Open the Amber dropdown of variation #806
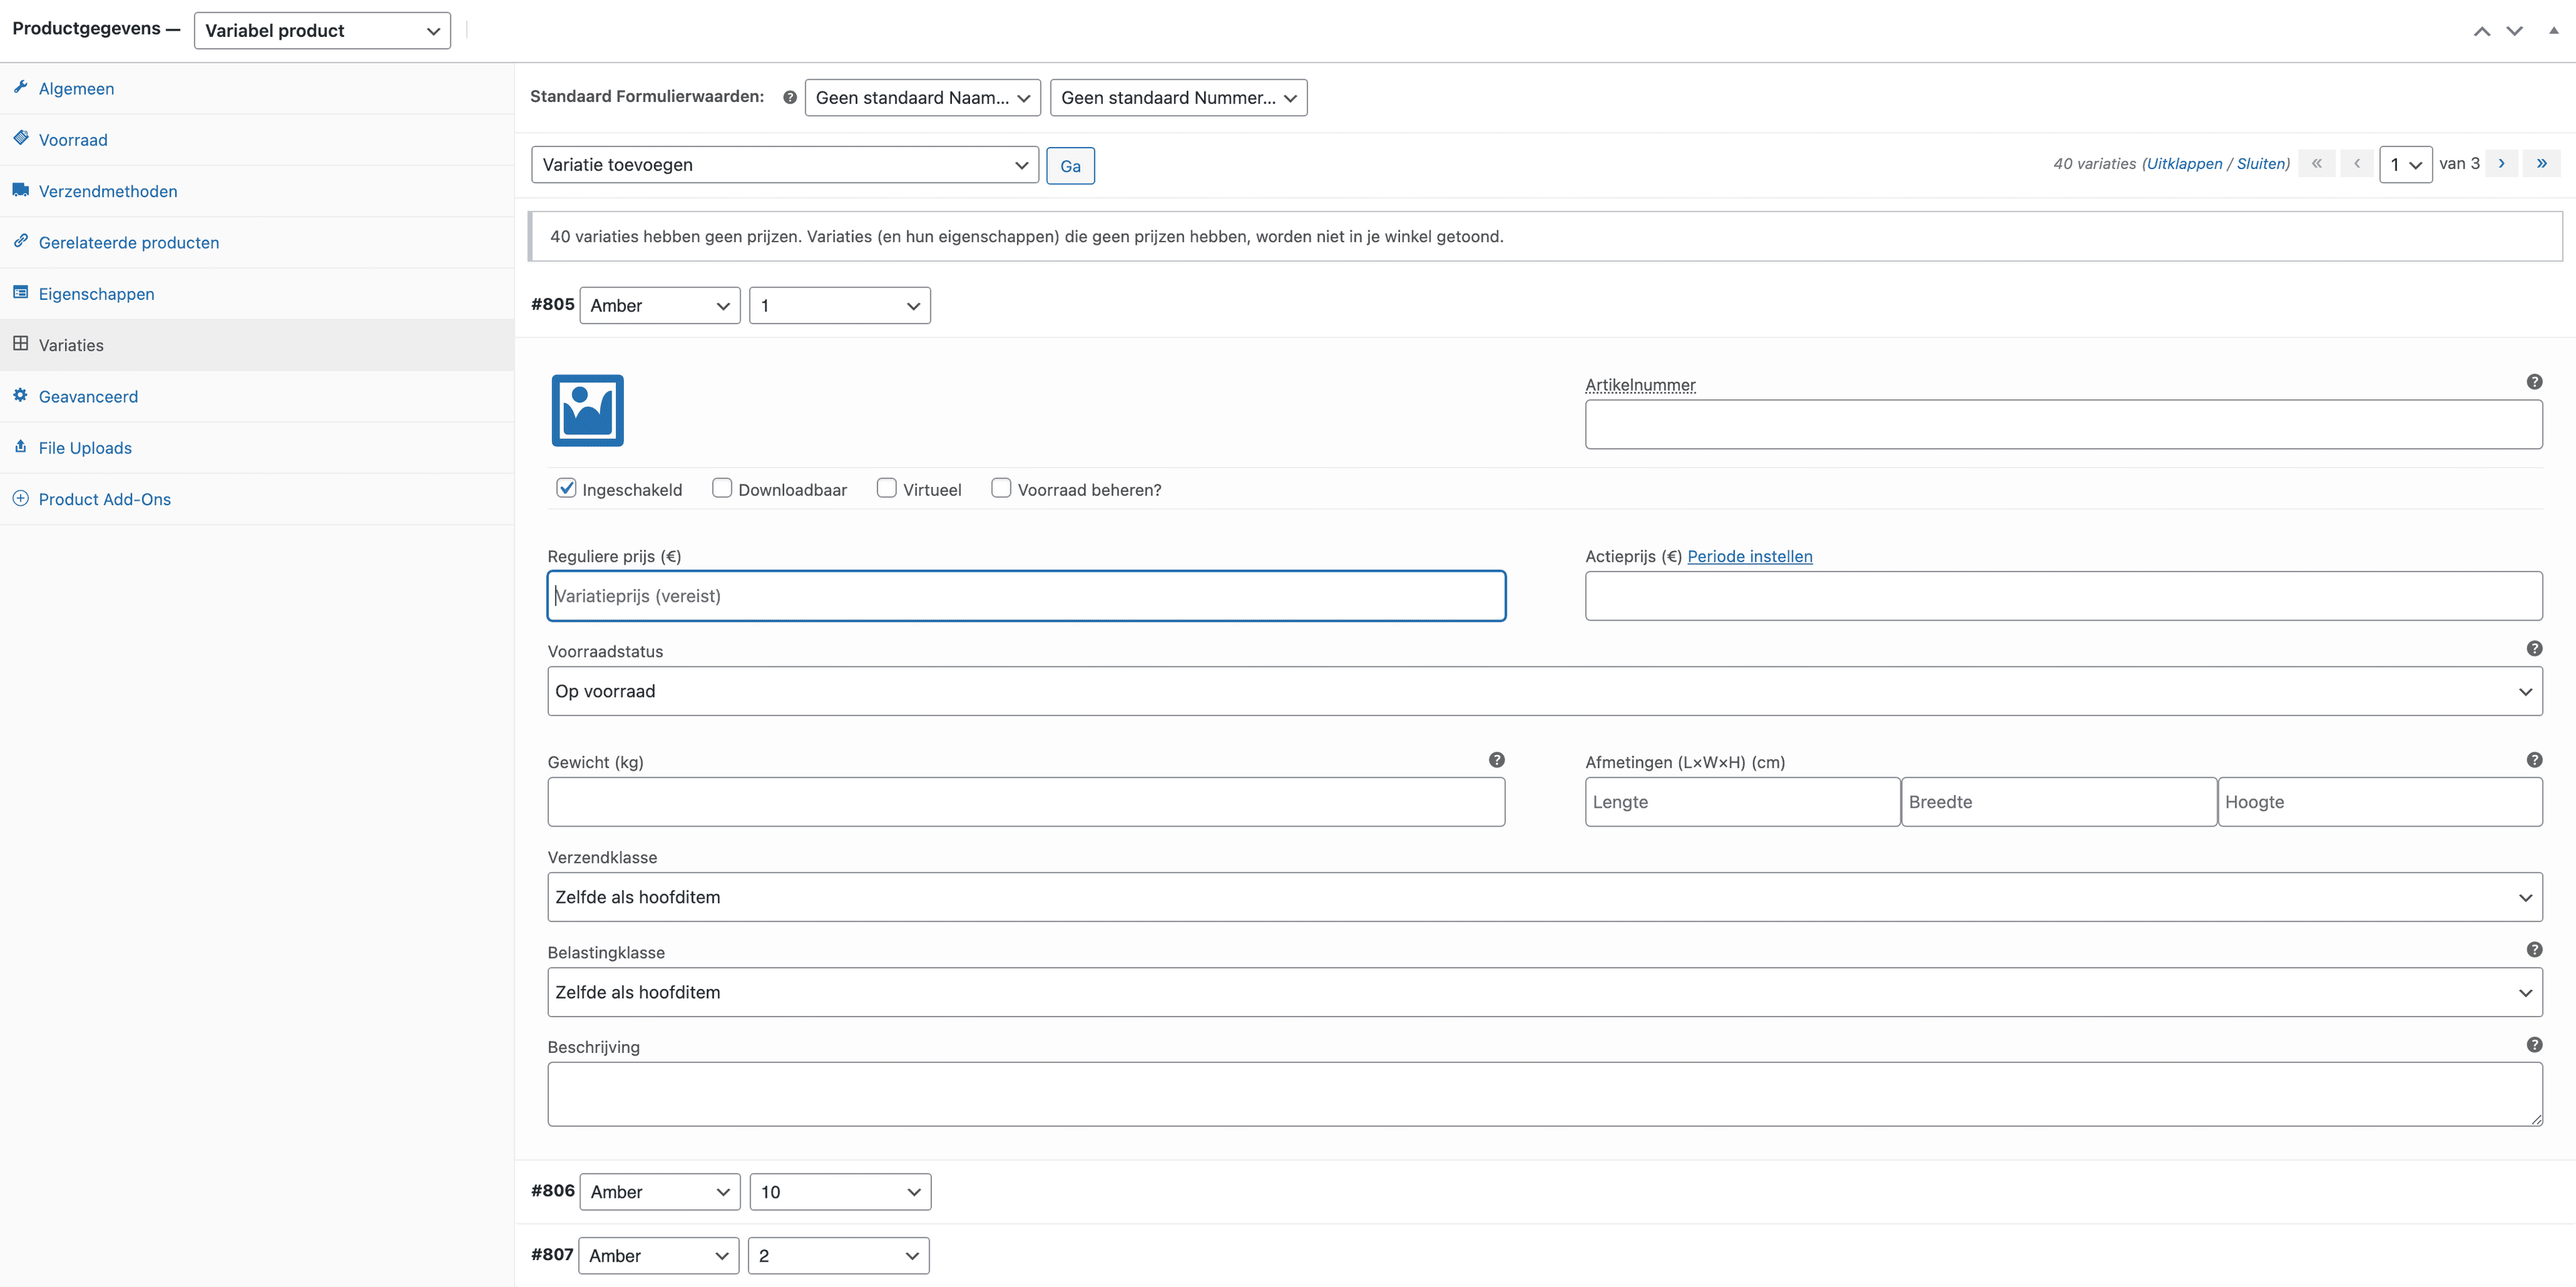This screenshot has width=2576, height=1287. coord(660,1192)
